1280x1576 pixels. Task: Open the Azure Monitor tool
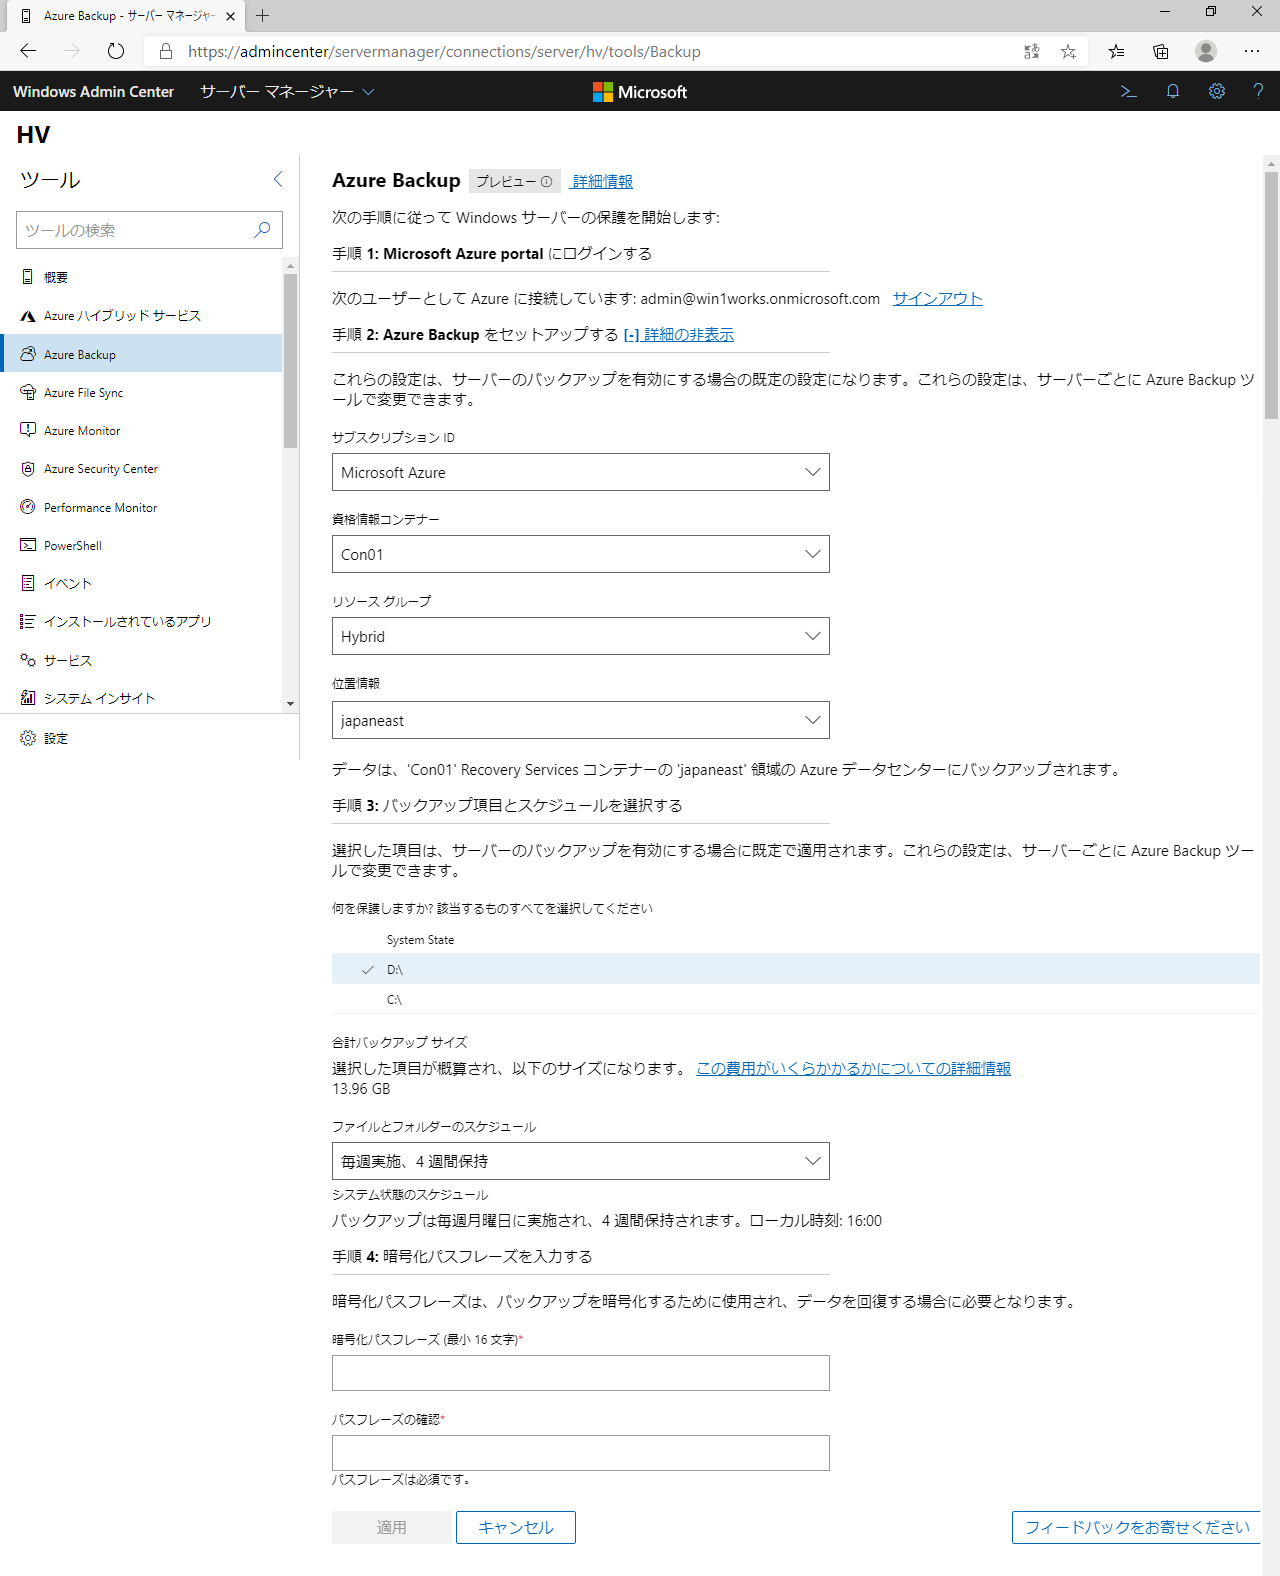(142, 430)
